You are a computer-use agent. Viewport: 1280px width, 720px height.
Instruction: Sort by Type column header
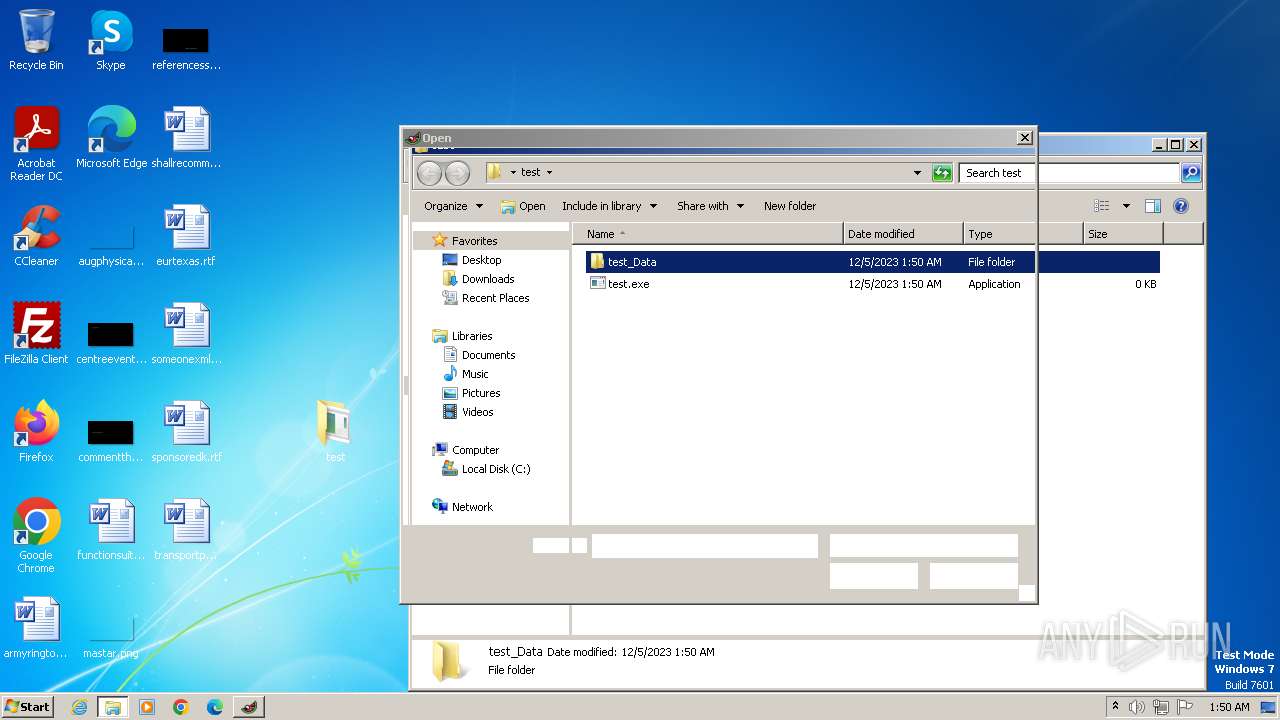click(1023, 234)
